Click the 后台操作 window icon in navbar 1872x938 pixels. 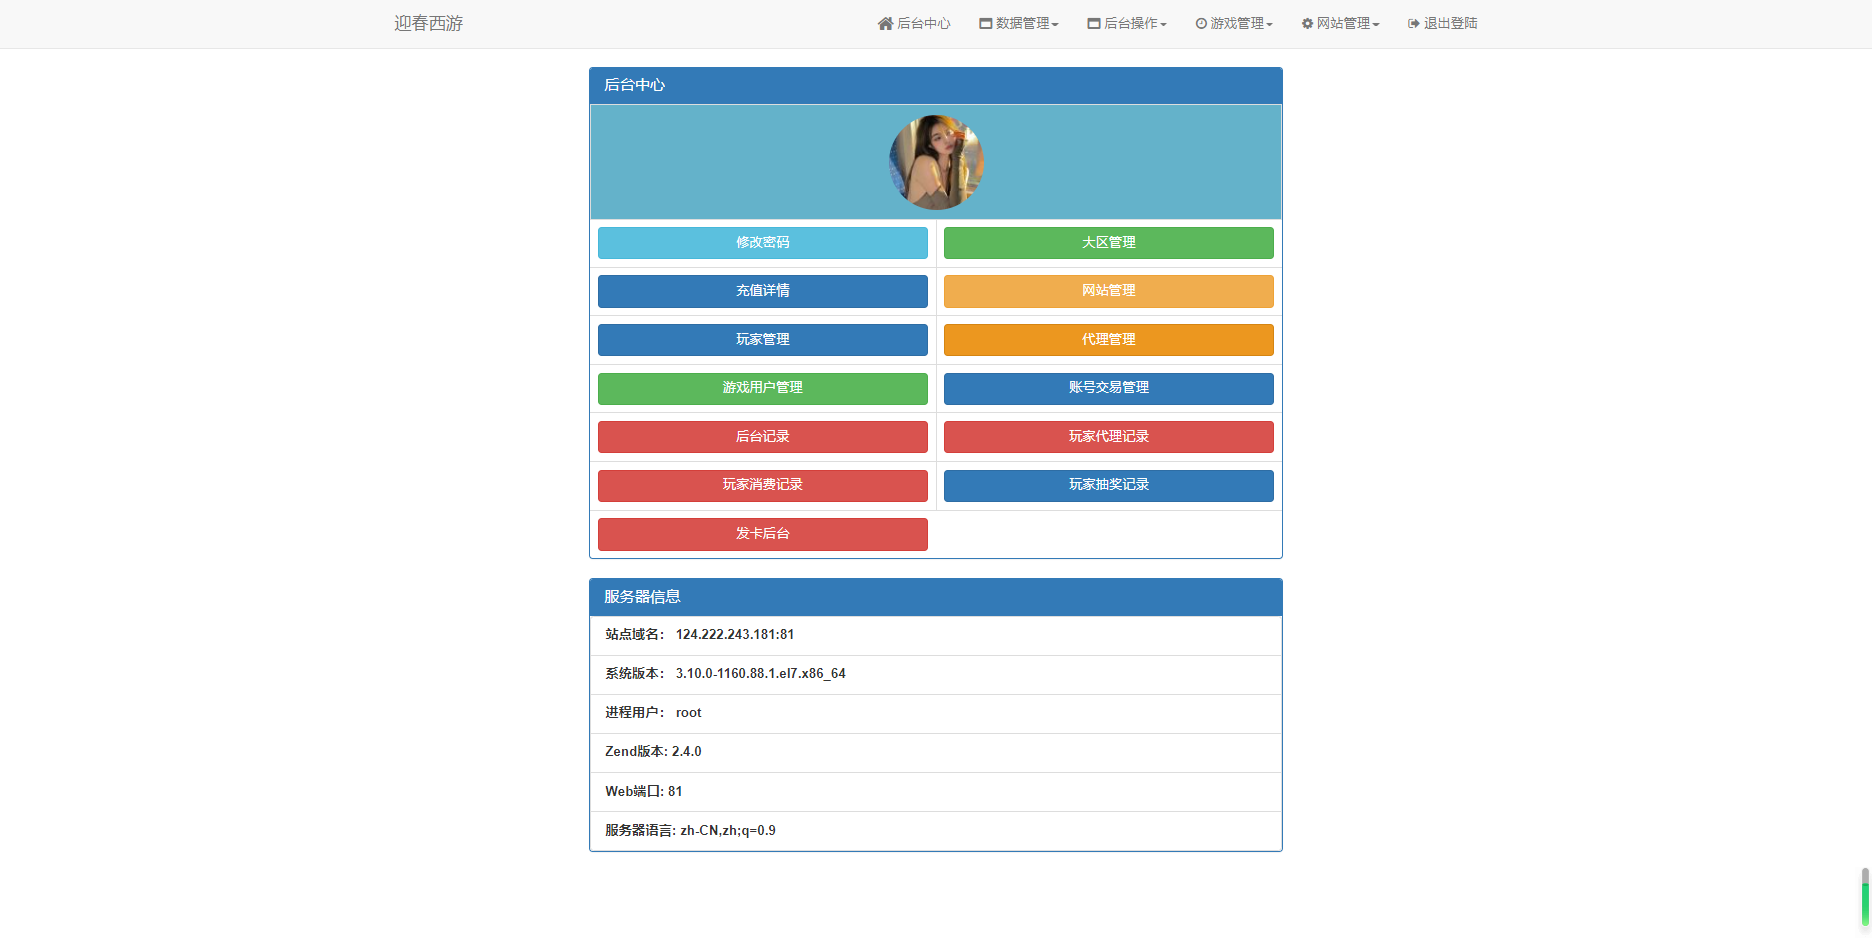(x=1094, y=23)
